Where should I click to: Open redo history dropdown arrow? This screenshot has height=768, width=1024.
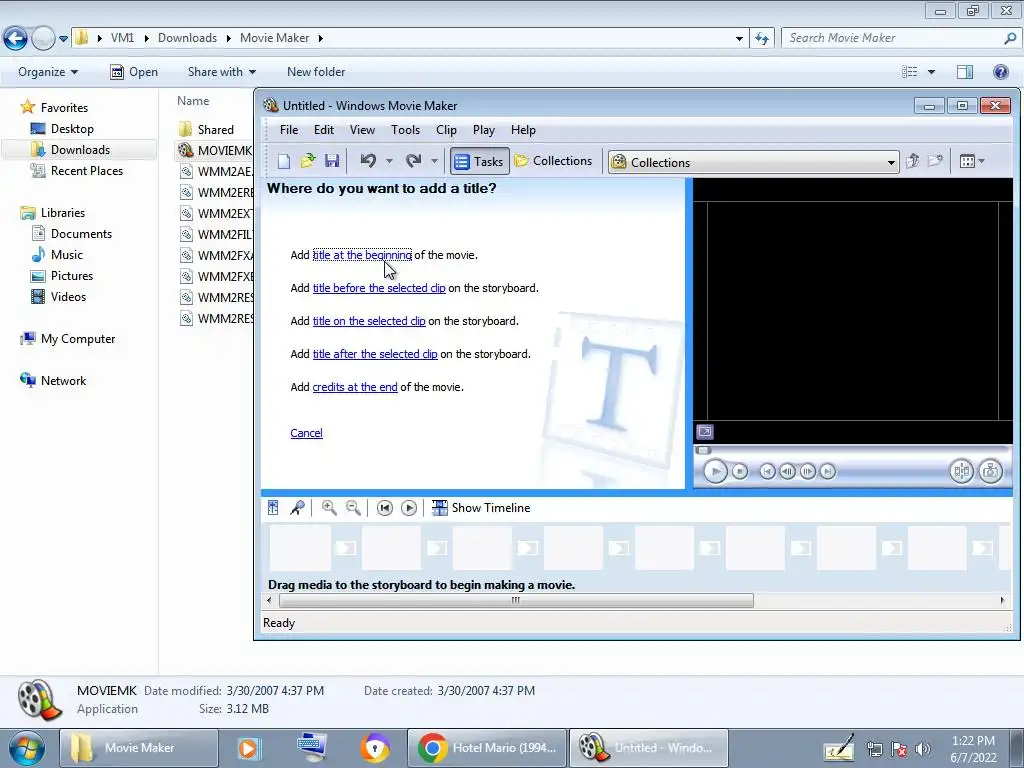pos(434,161)
